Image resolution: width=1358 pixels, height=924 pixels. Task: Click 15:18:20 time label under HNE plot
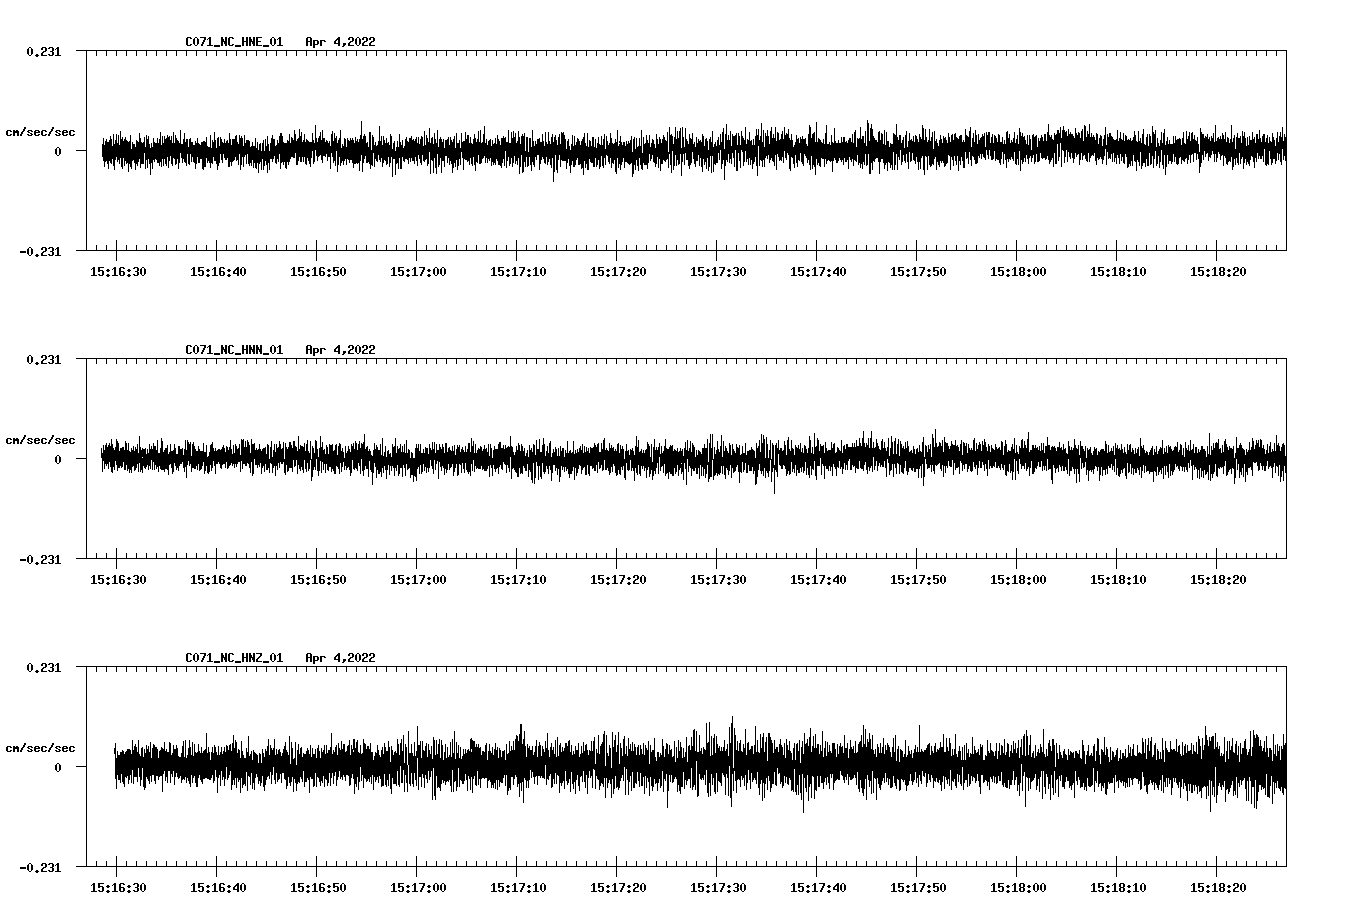(1218, 272)
